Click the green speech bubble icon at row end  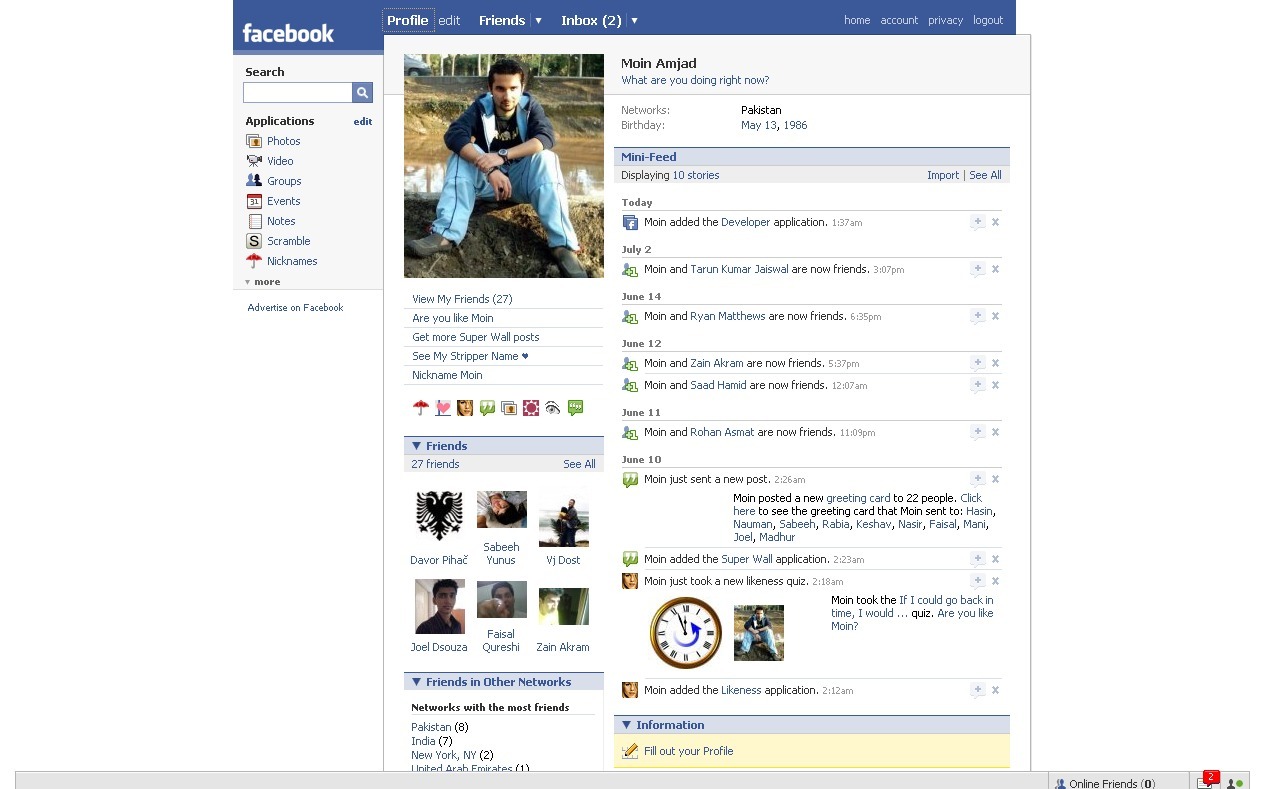[x=575, y=408]
